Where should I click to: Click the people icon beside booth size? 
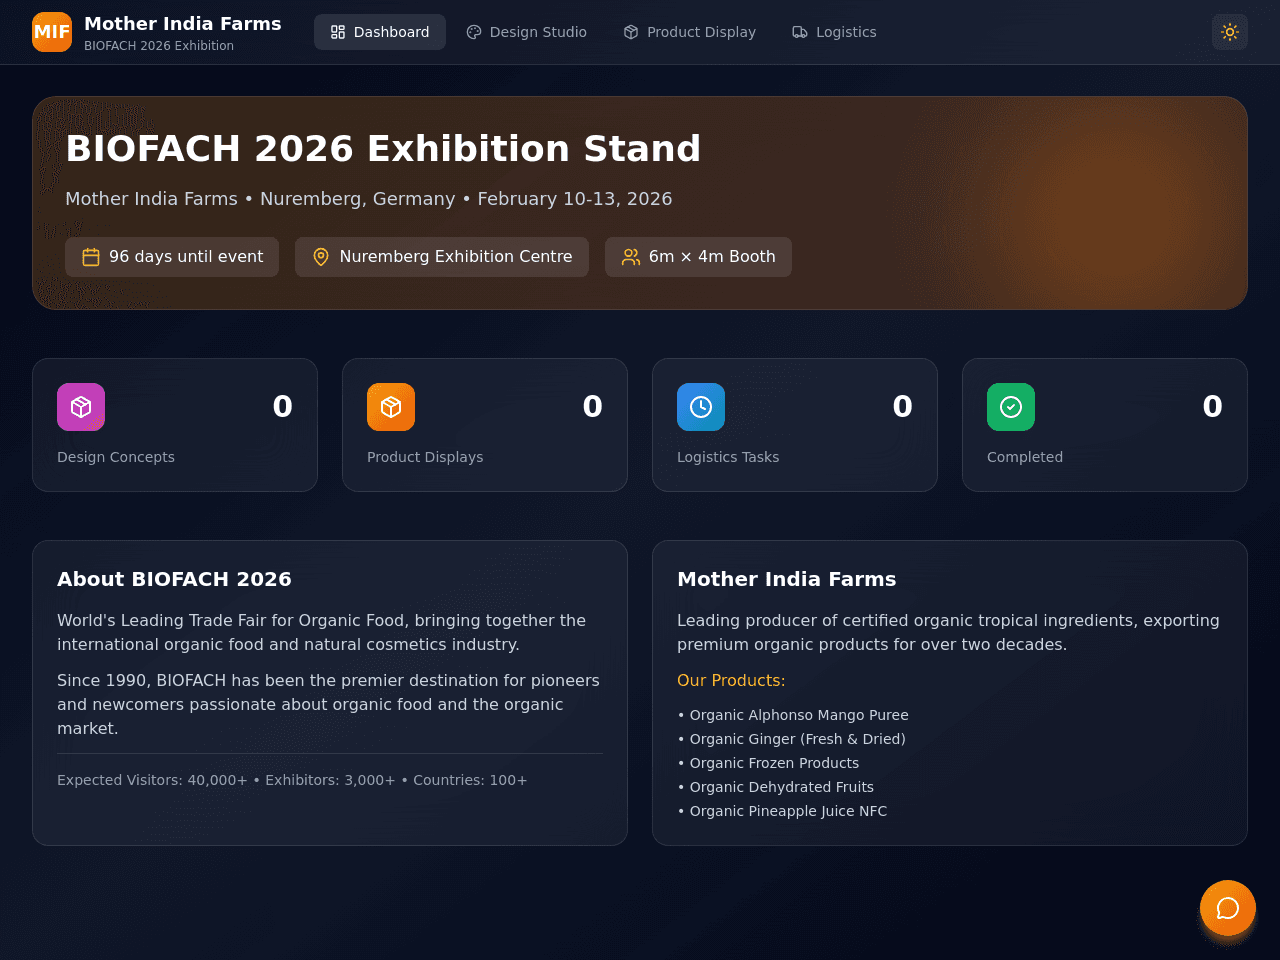[x=631, y=257]
